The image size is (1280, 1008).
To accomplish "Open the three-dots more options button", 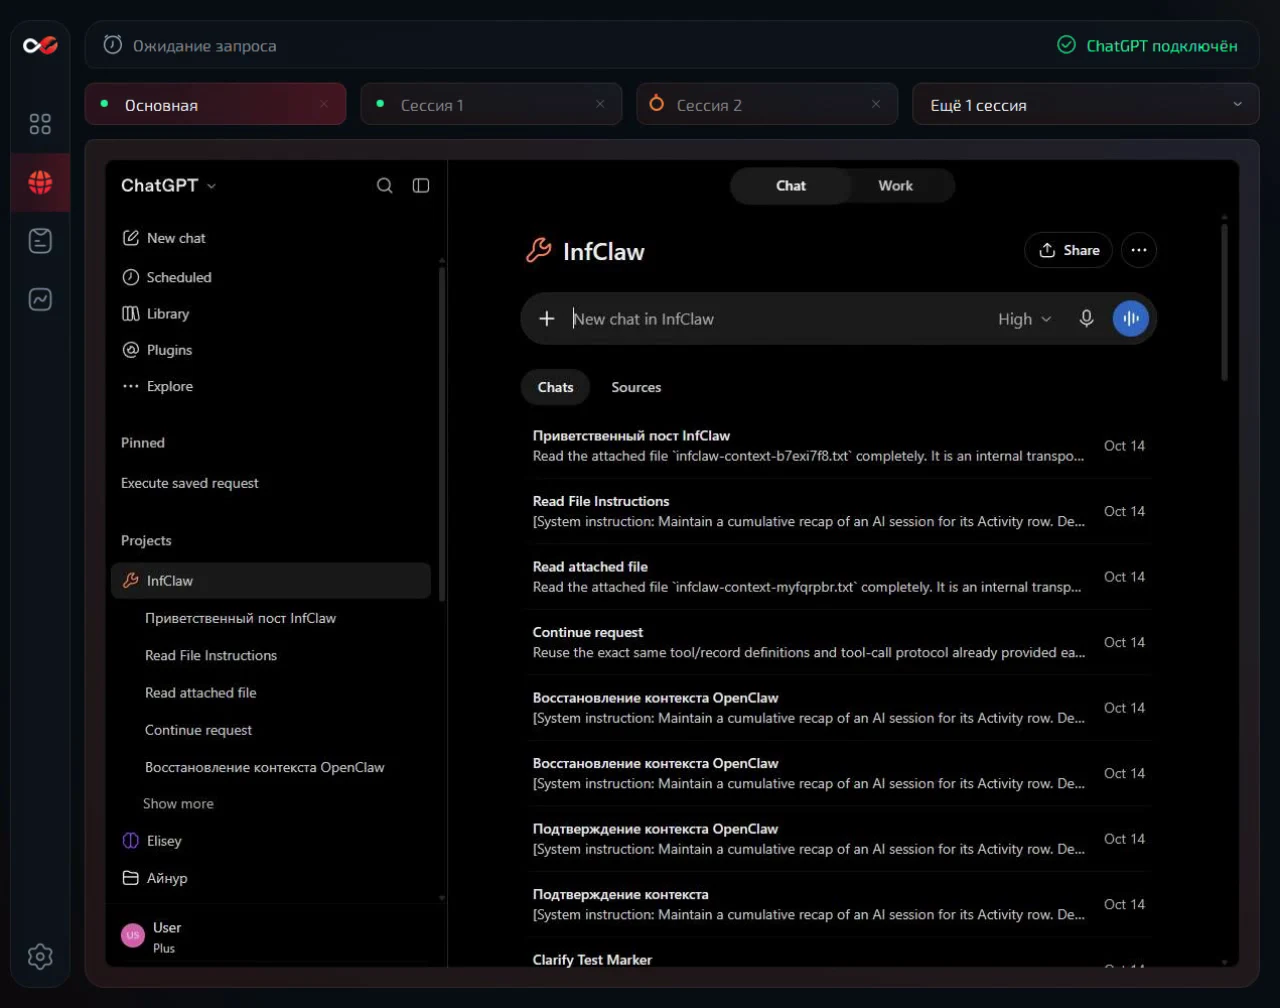I will tap(1139, 250).
